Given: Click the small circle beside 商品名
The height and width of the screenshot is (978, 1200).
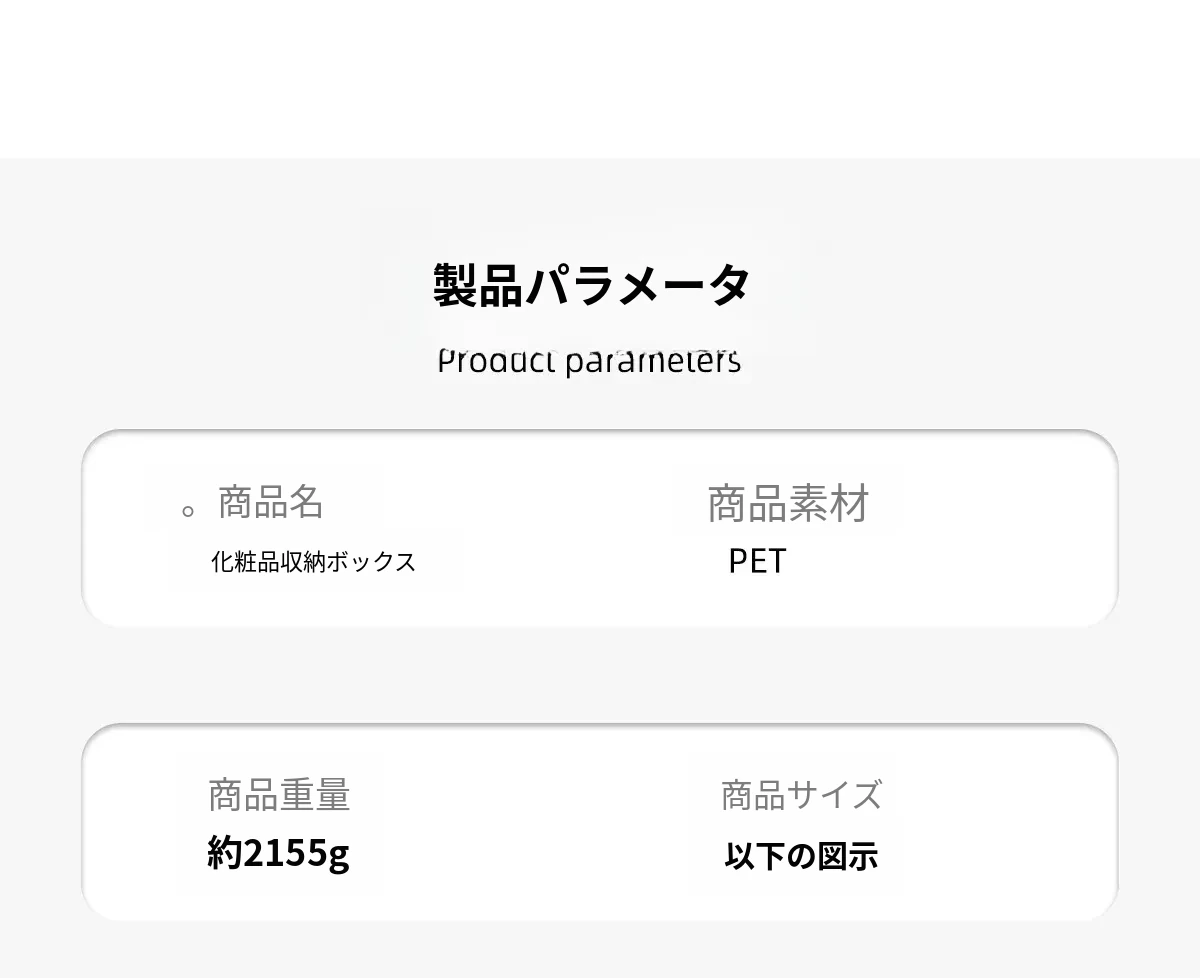Looking at the screenshot, I should (187, 512).
